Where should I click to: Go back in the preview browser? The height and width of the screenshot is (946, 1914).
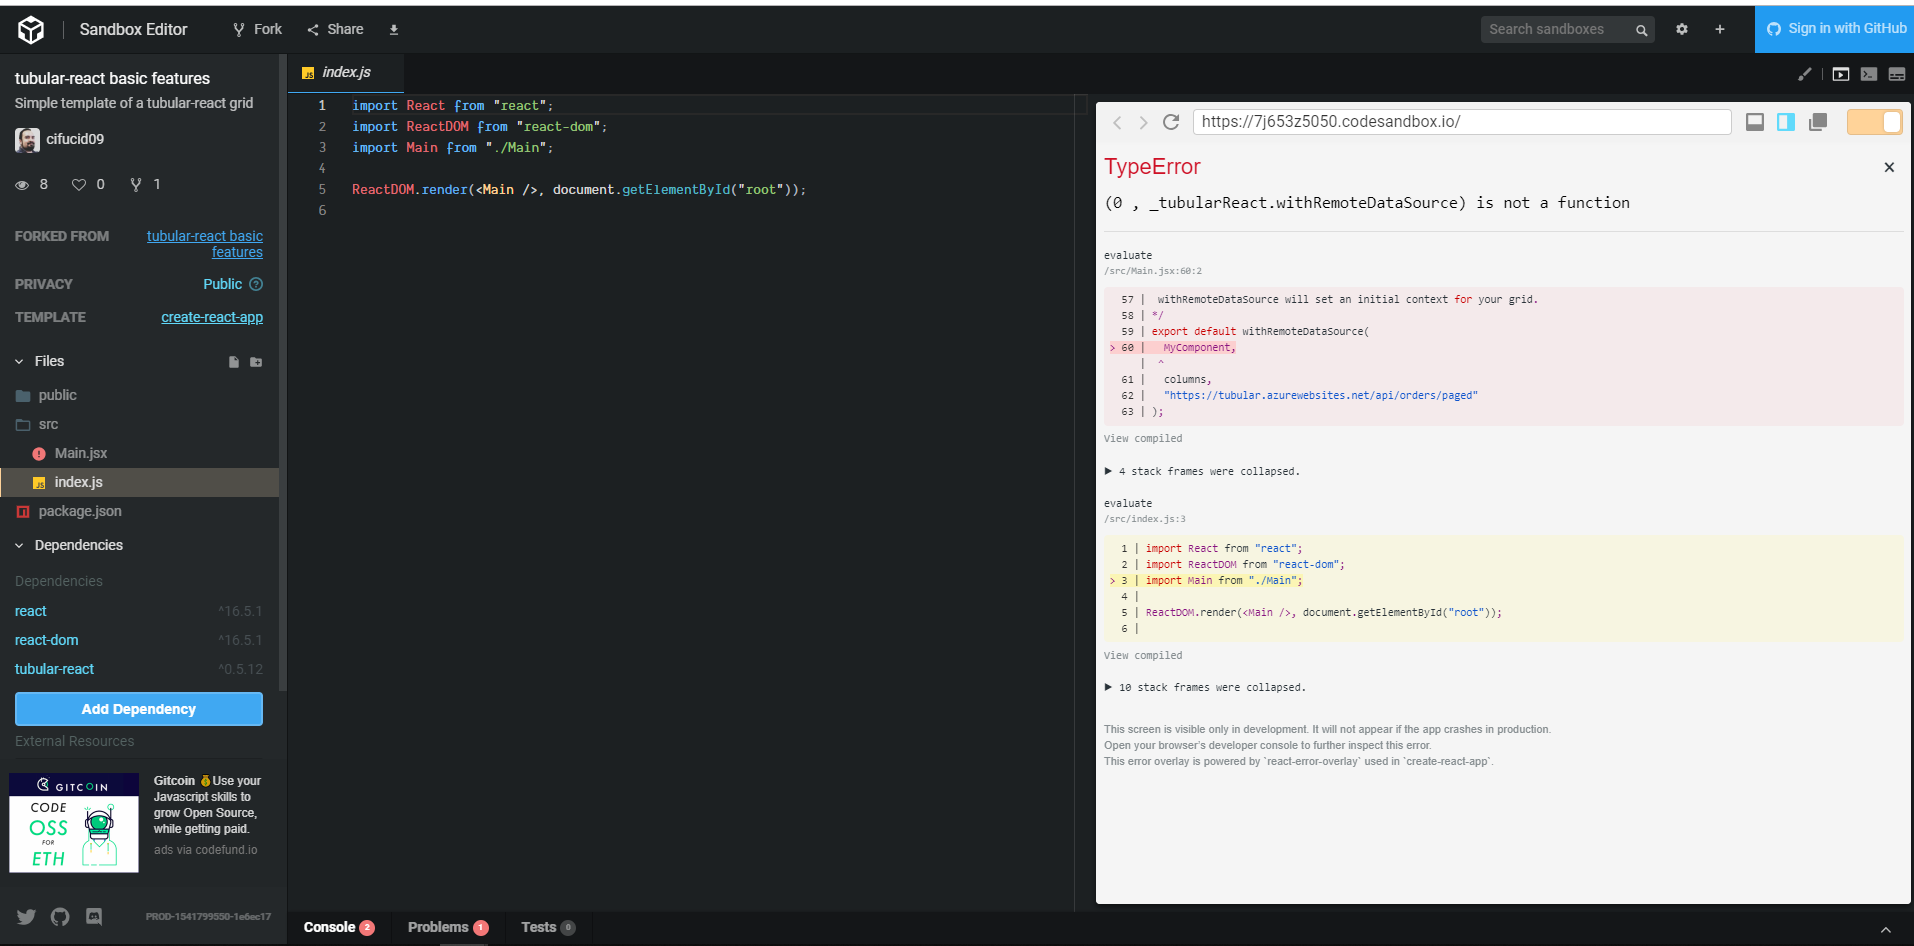(1117, 122)
